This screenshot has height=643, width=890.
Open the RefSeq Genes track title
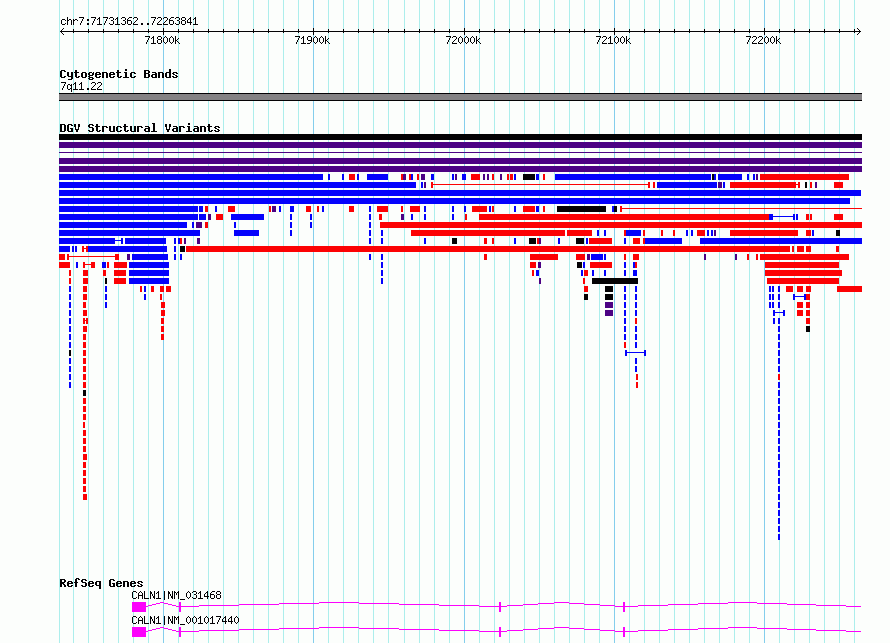101,583
